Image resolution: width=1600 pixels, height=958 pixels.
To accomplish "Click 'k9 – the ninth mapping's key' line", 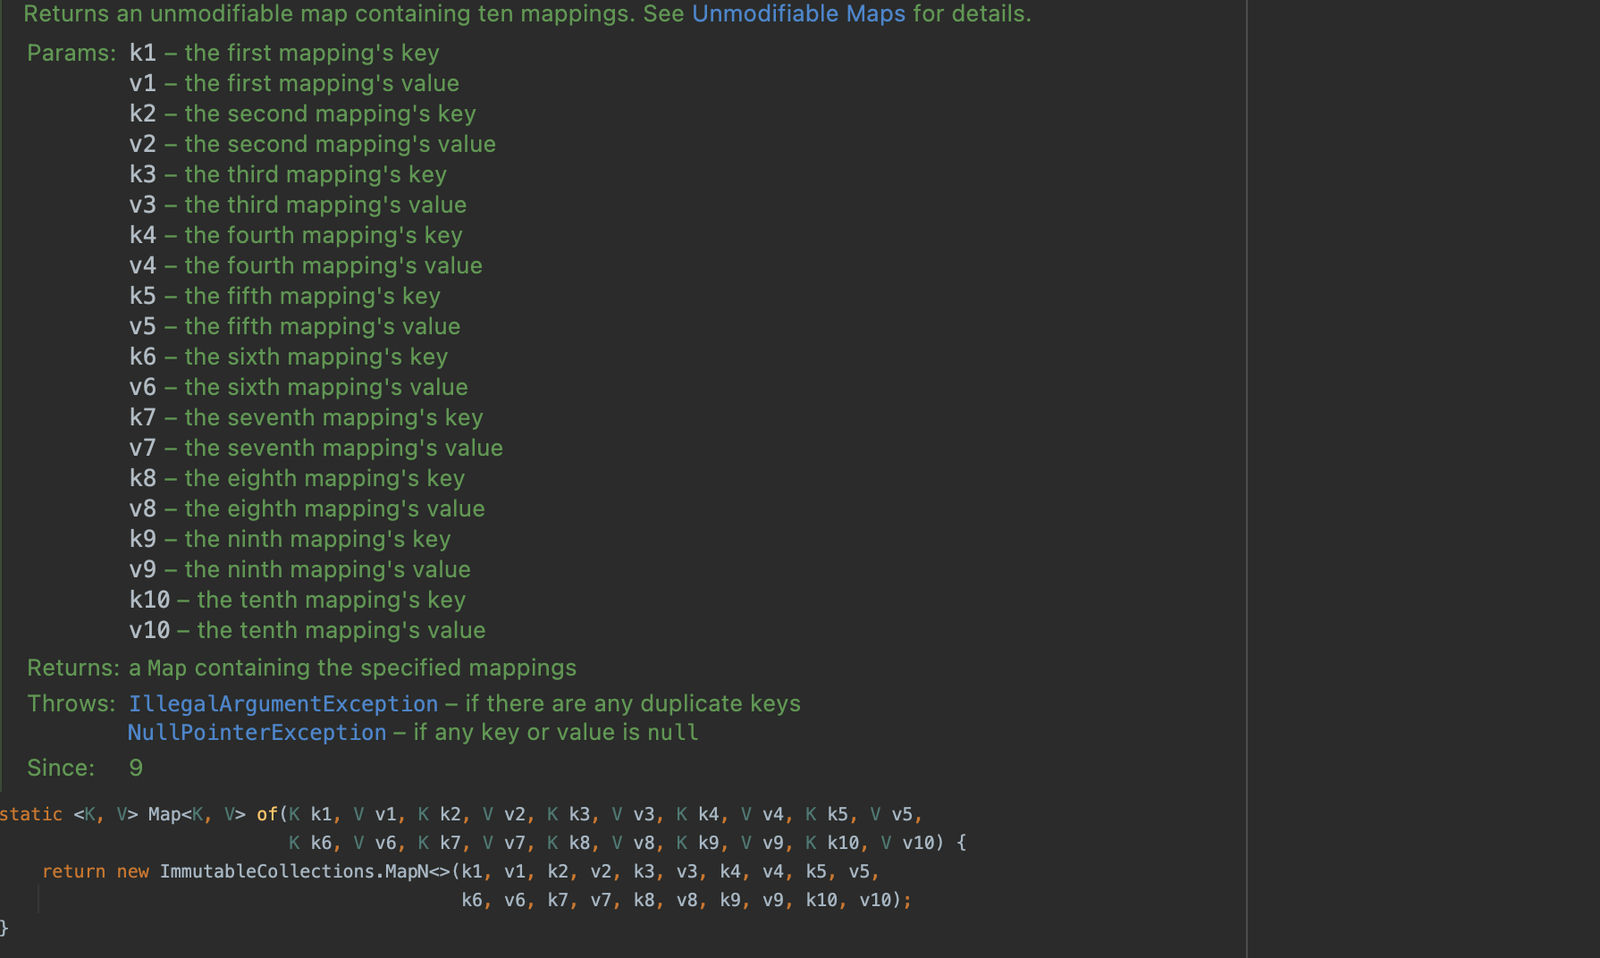I will [290, 539].
